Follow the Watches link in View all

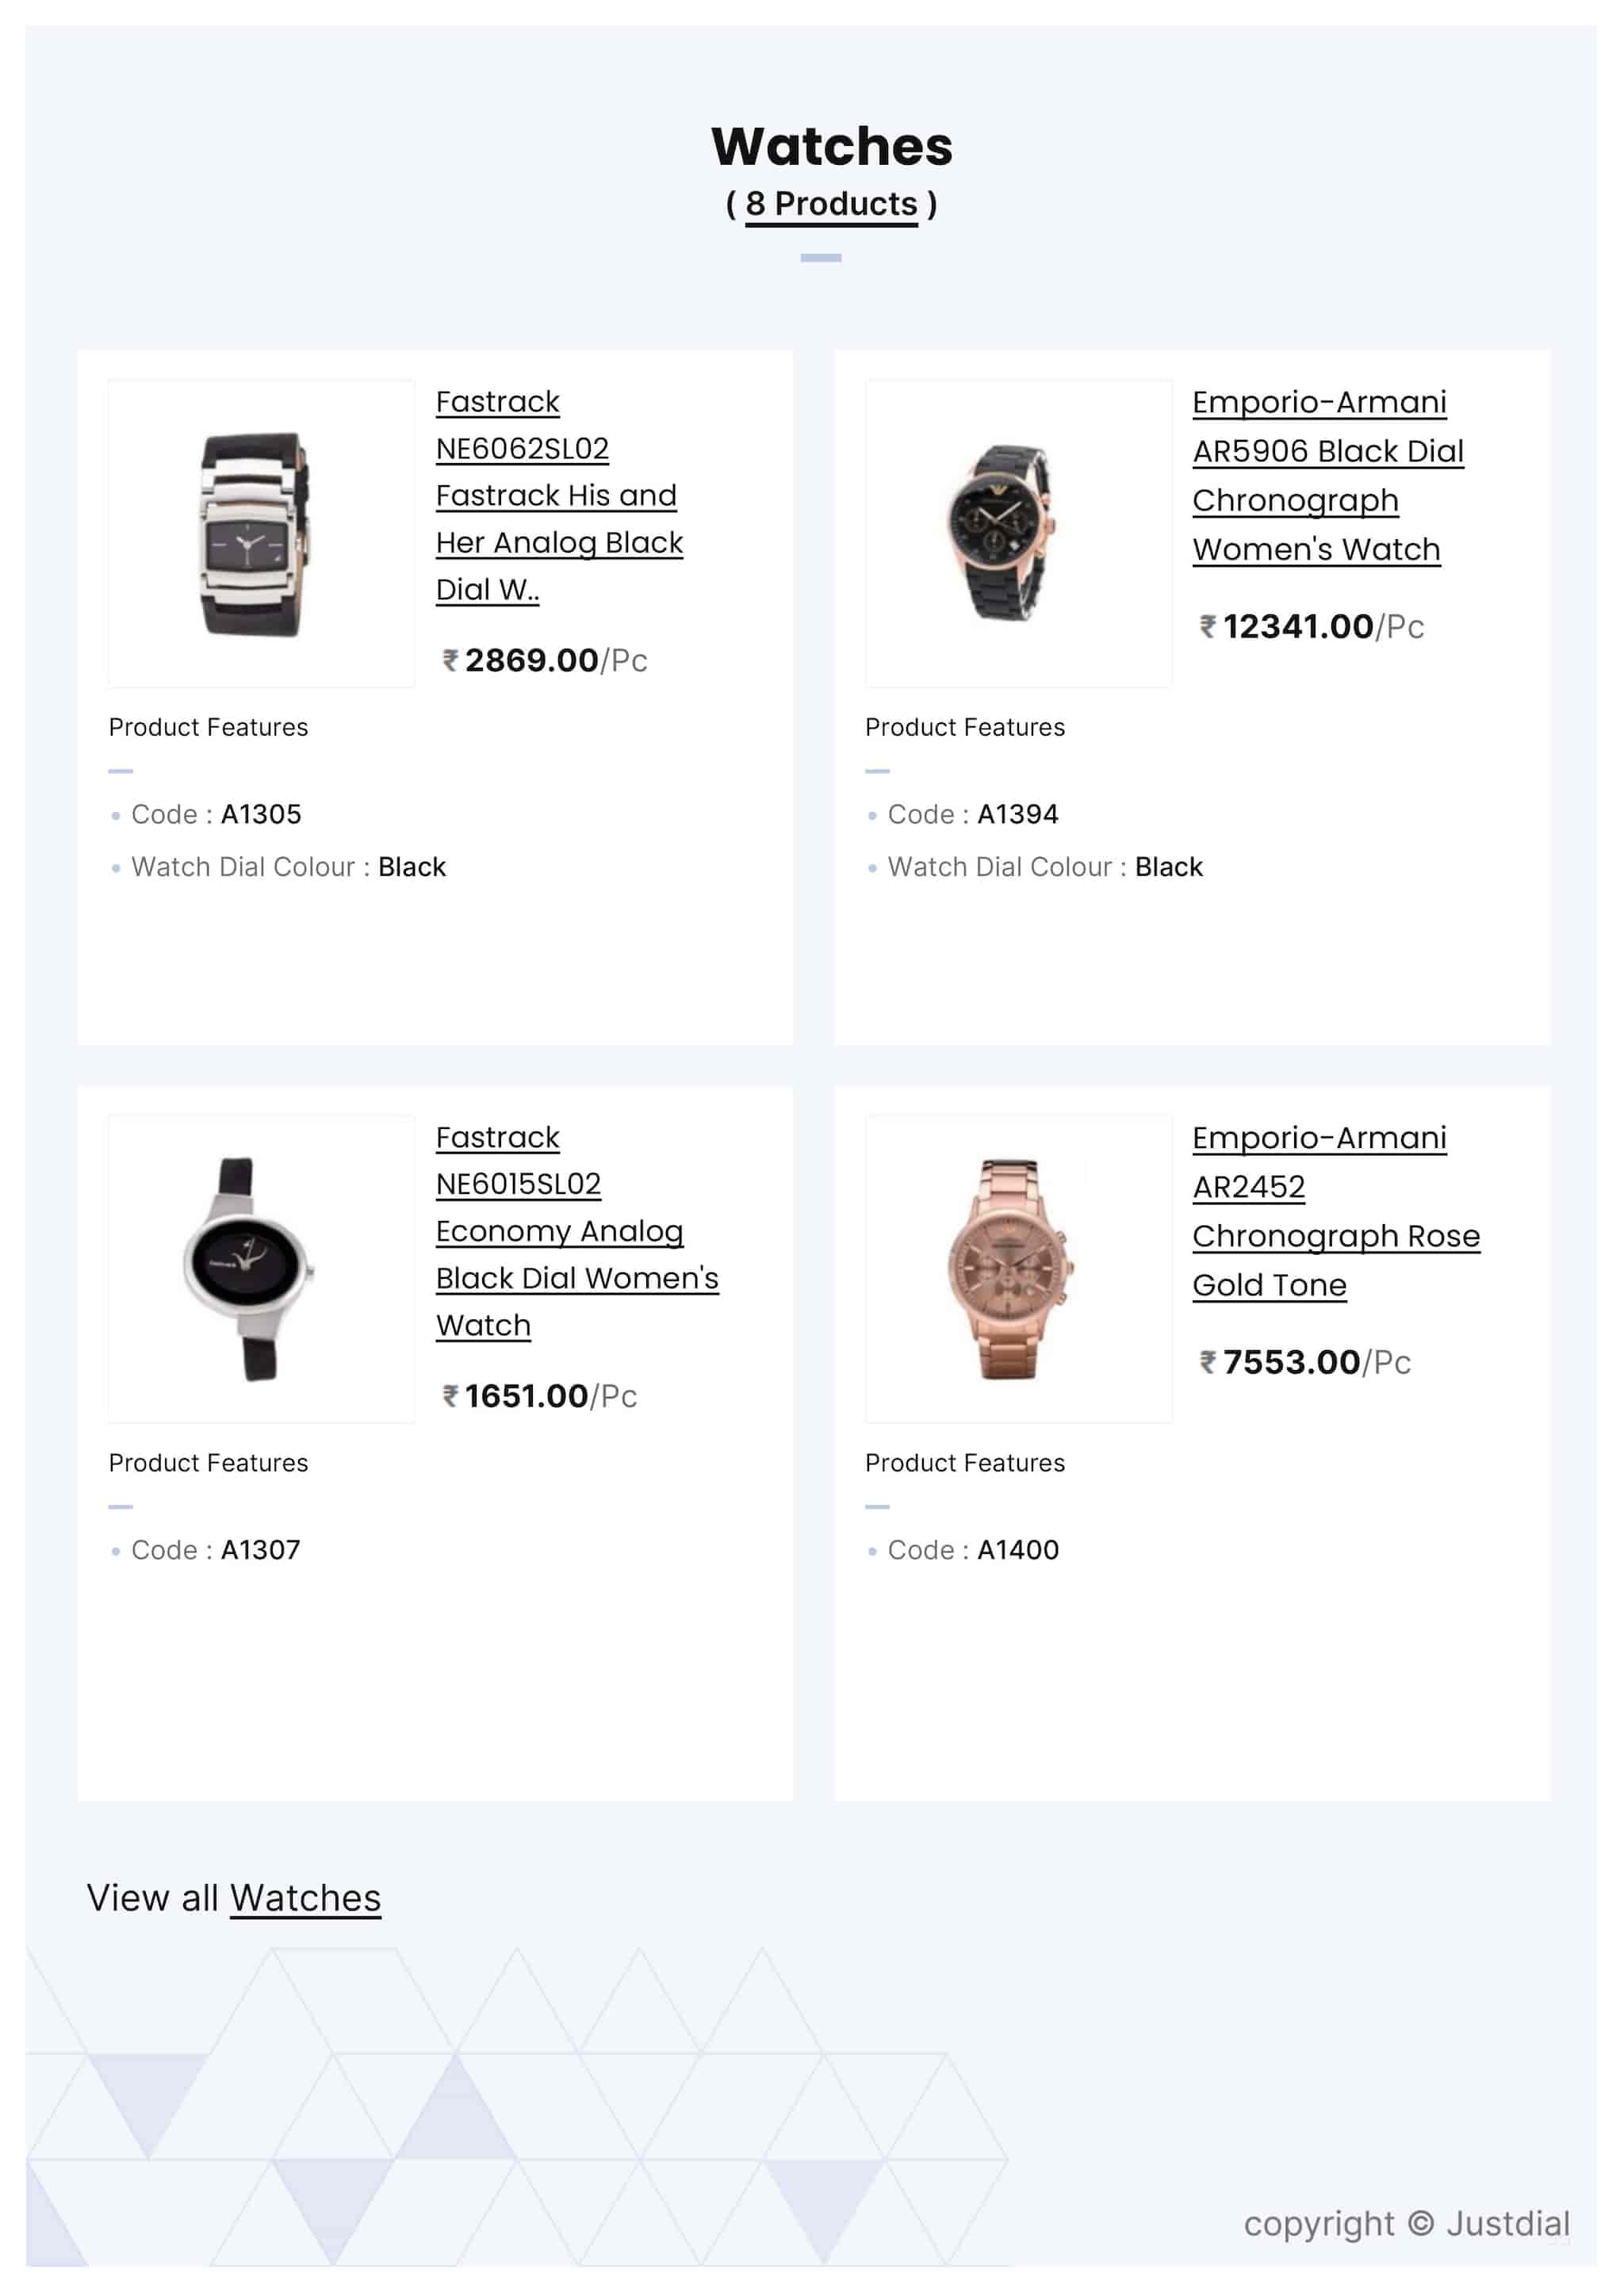pyautogui.click(x=305, y=1898)
